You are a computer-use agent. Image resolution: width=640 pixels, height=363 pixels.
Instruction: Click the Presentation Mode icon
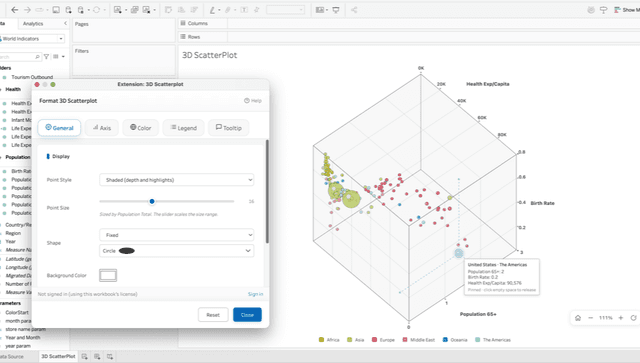coord(336,10)
